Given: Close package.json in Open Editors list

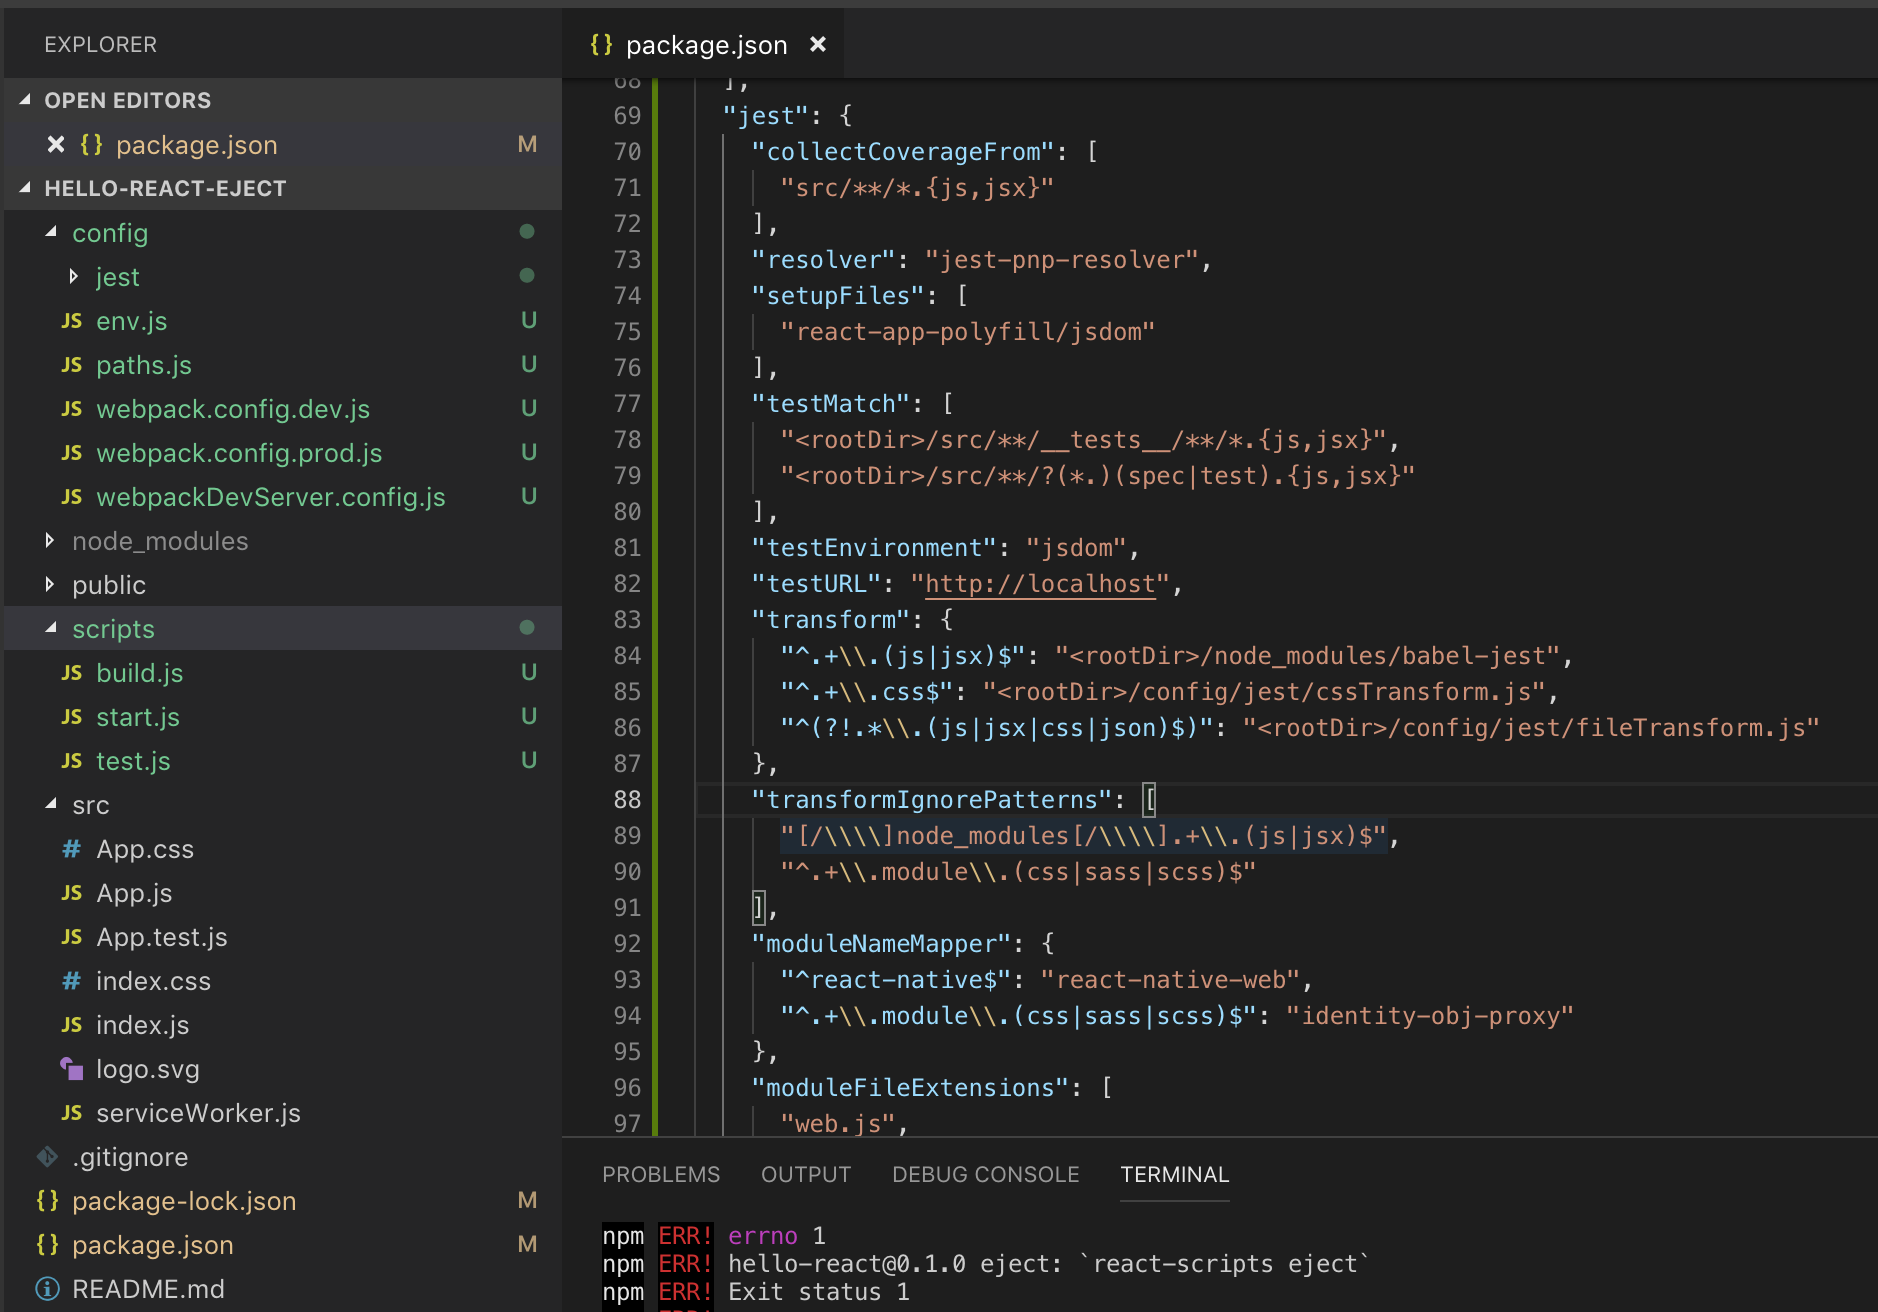Looking at the screenshot, I should (x=56, y=145).
